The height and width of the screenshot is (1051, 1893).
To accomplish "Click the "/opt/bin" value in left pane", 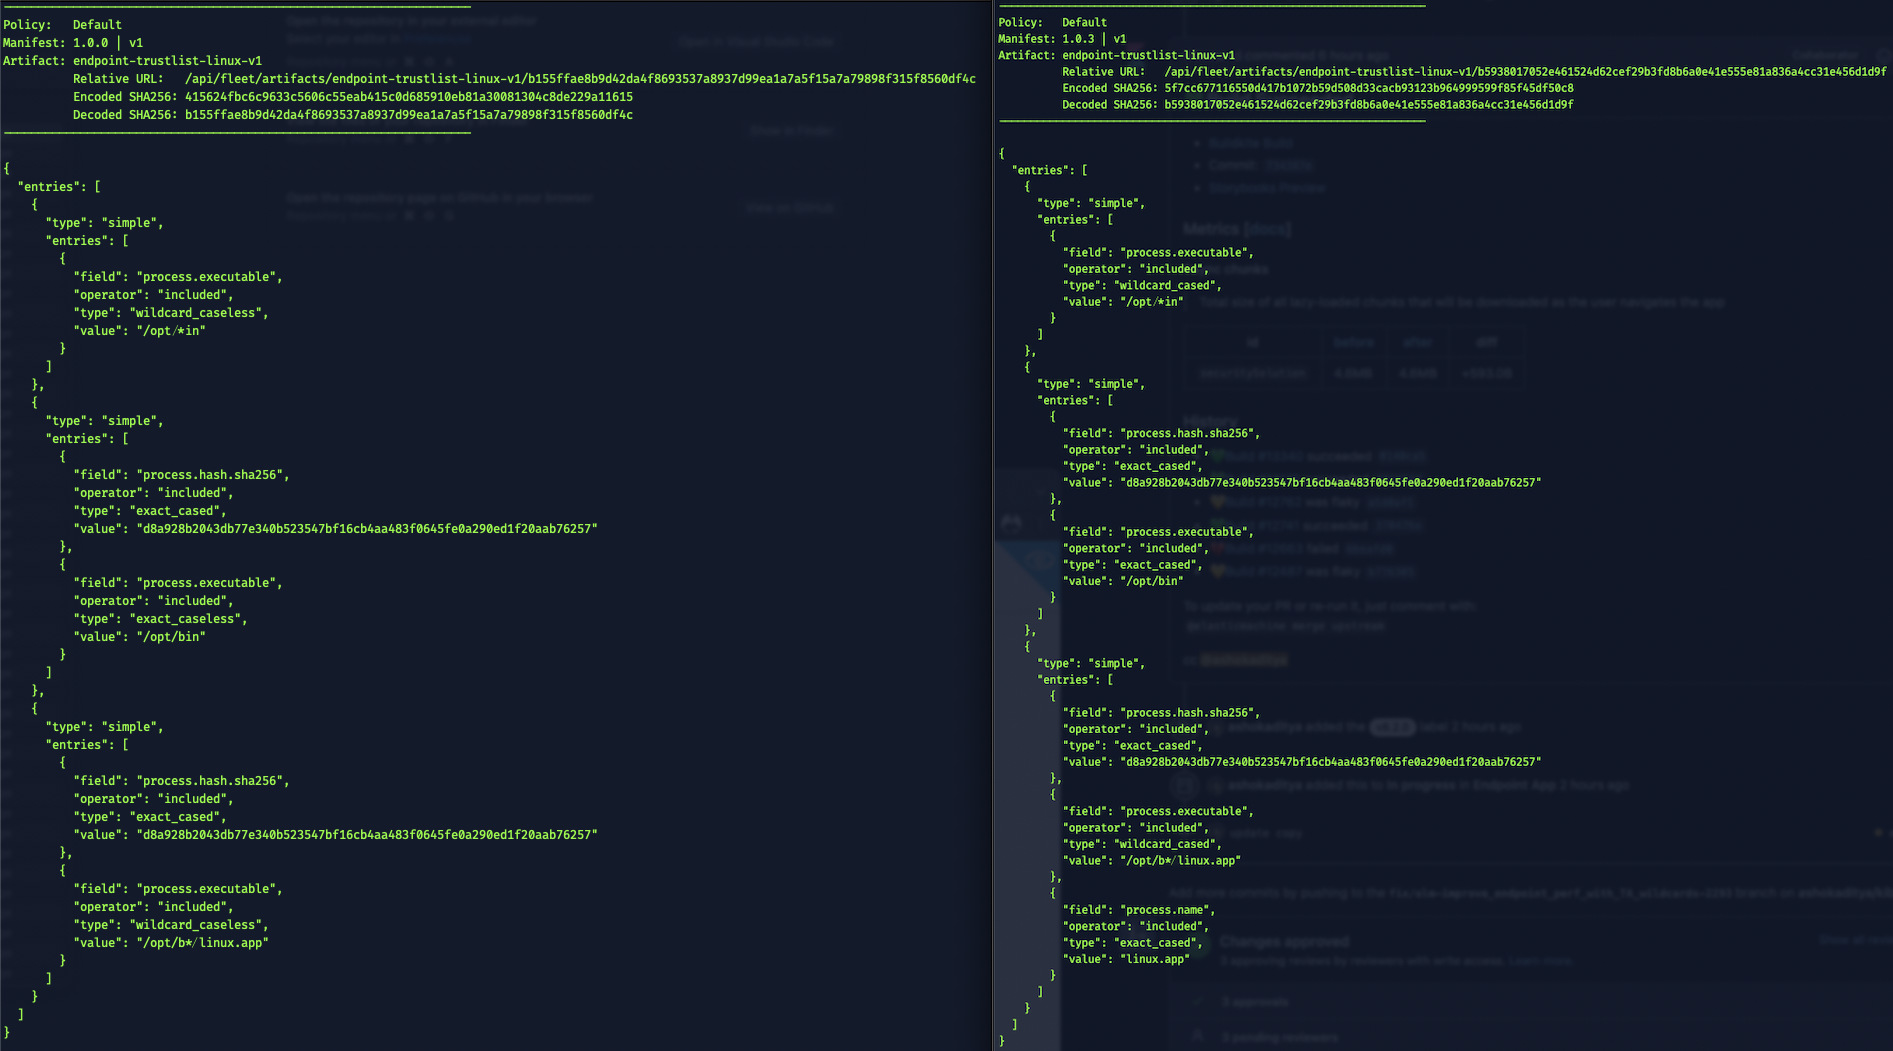I will [171, 637].
